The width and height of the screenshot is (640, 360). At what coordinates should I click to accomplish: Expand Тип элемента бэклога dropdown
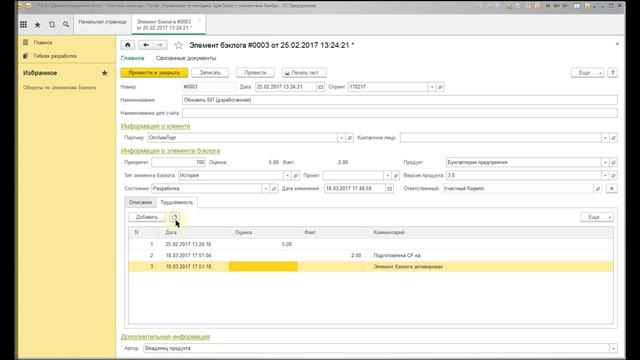click(x=287, y=176)
